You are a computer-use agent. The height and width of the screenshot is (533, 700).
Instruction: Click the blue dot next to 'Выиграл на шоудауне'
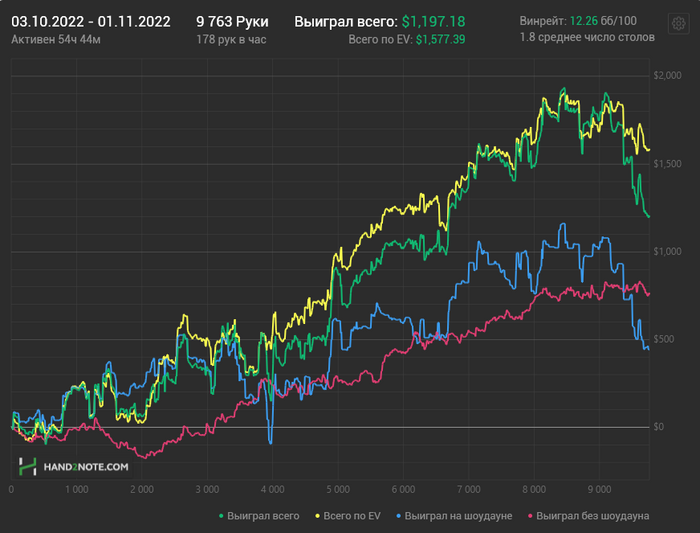coord(399,516)
